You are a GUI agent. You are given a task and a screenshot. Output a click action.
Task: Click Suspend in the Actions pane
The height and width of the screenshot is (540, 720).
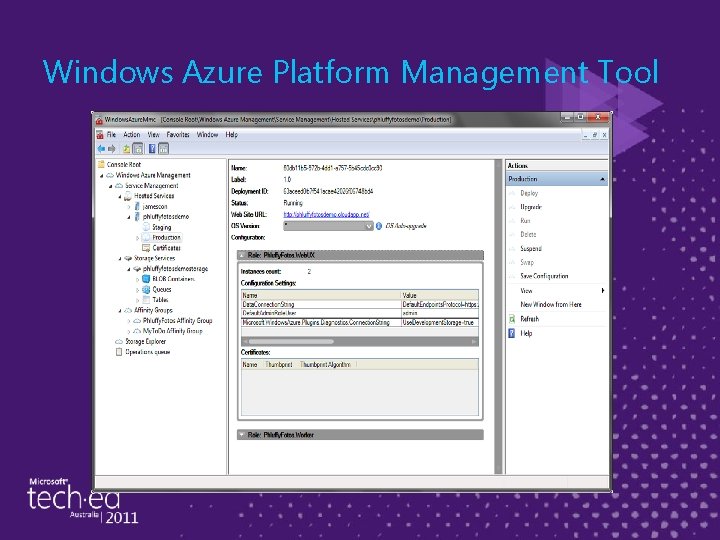click(531, 248)
